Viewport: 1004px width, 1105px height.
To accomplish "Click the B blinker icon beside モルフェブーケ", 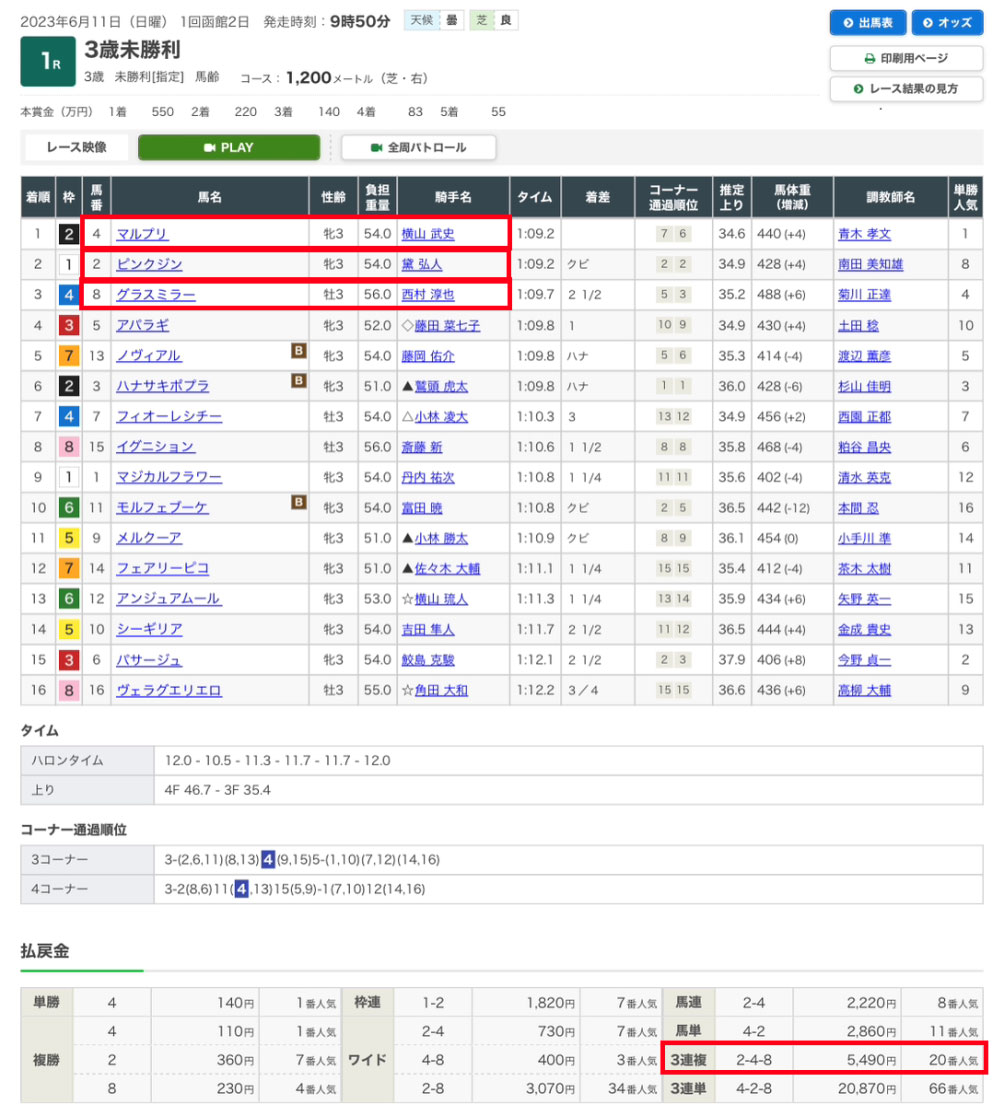I will click(298, 503).
